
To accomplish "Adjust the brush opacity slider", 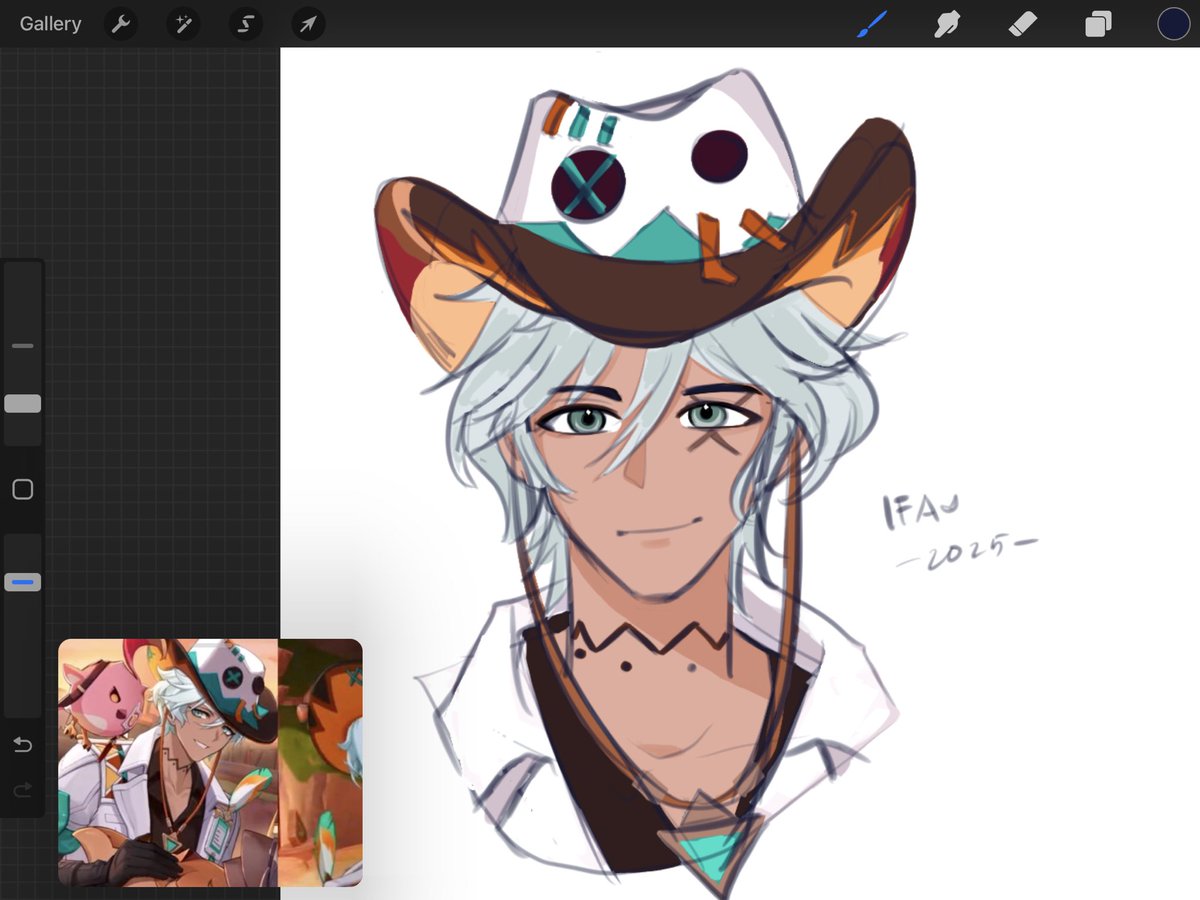I will click(22, 581).
